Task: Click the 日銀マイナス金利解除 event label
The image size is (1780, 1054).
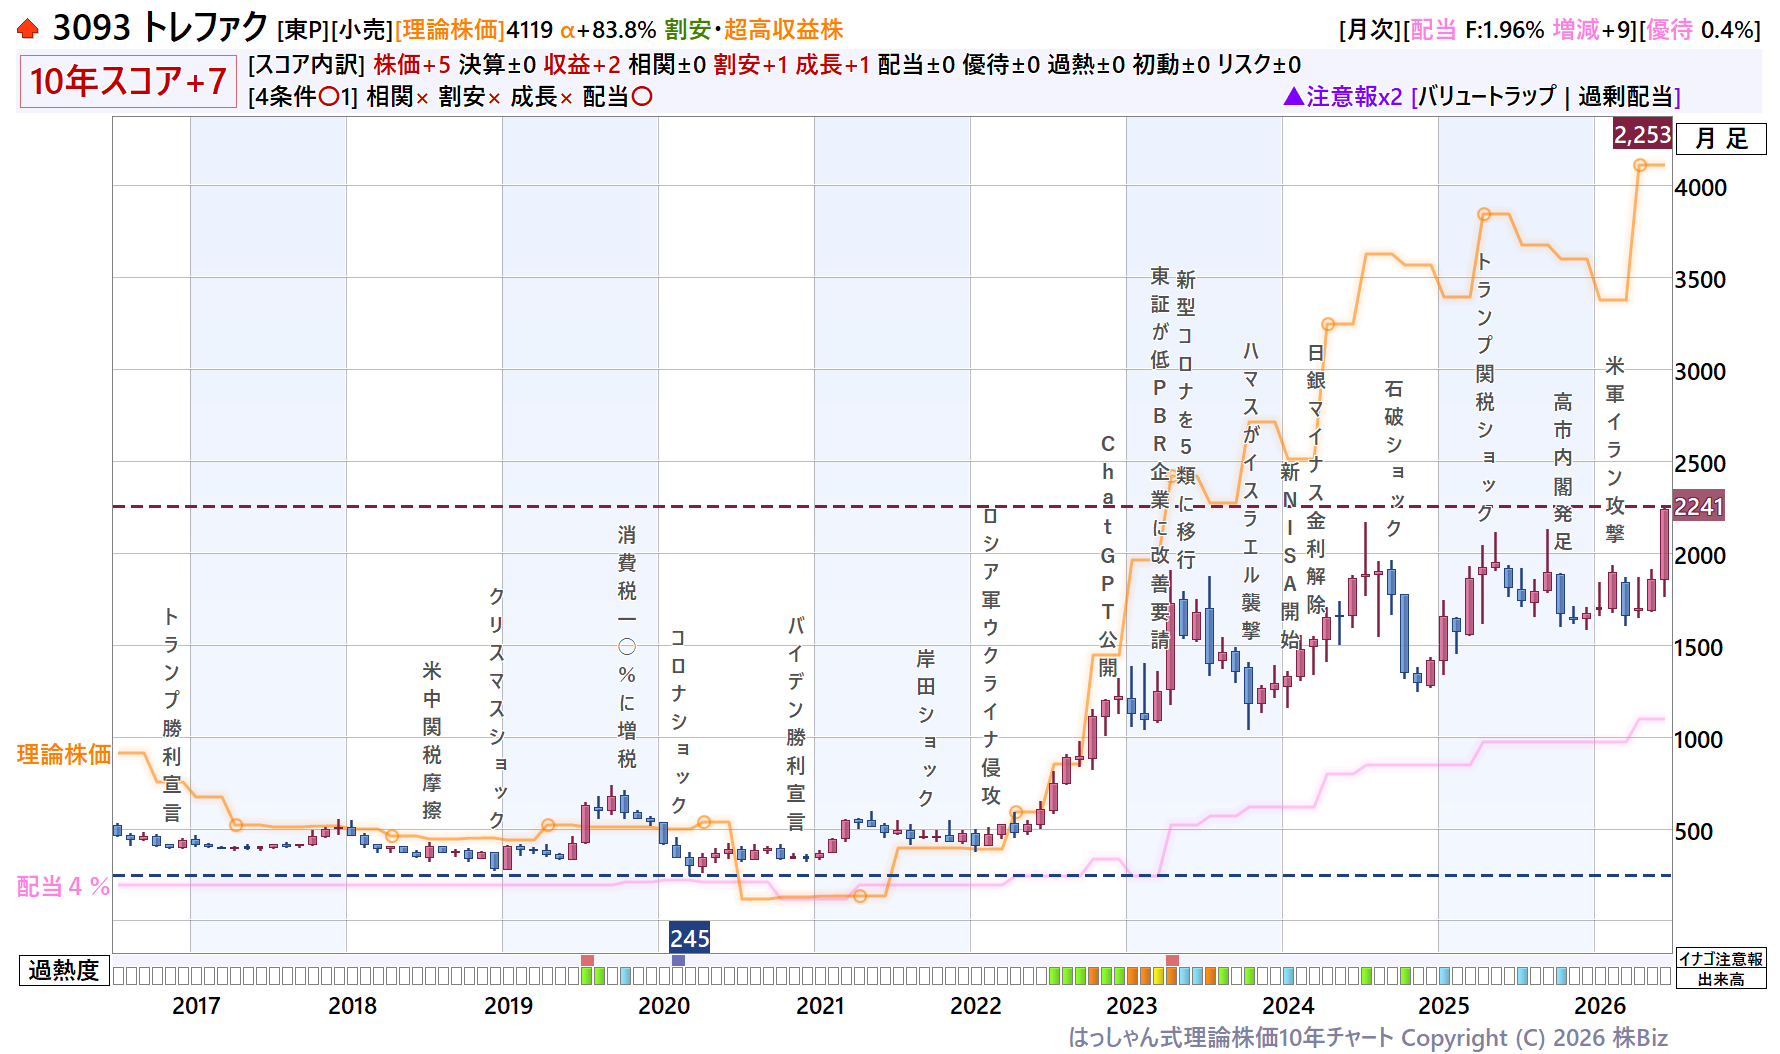Action: coord(1316,479)
